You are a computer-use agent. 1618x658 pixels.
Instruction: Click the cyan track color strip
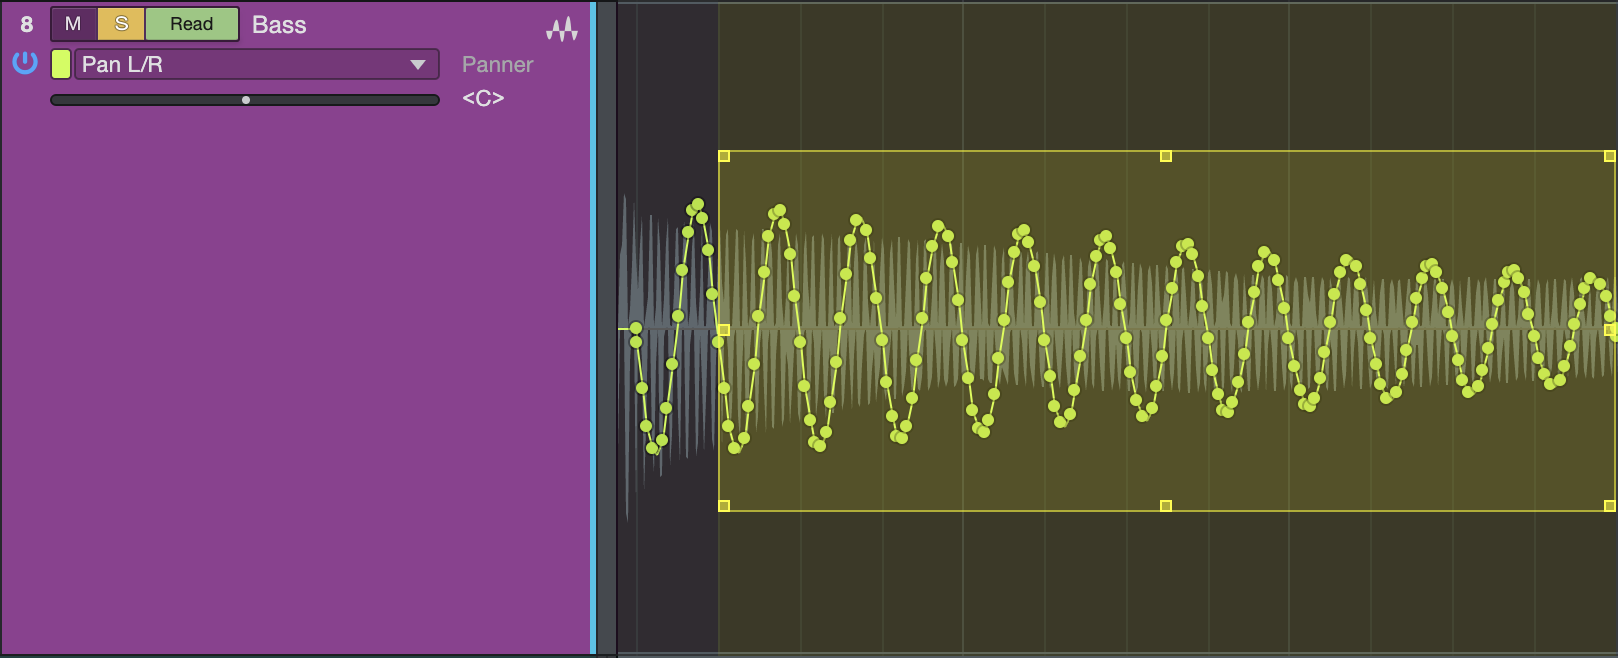[x=593, y=328]
